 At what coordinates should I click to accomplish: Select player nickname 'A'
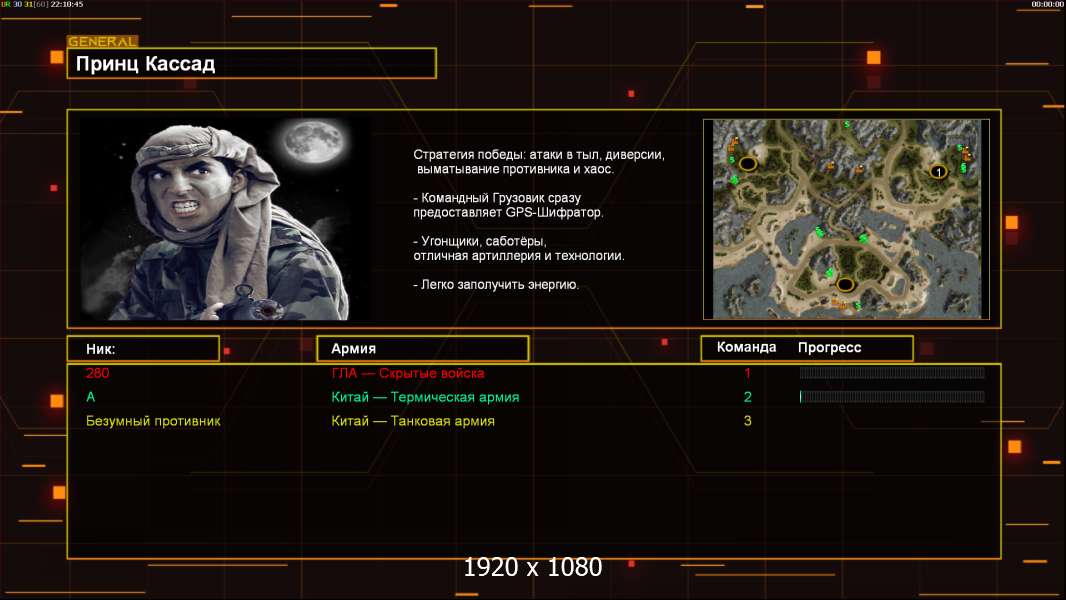point(90,397)
